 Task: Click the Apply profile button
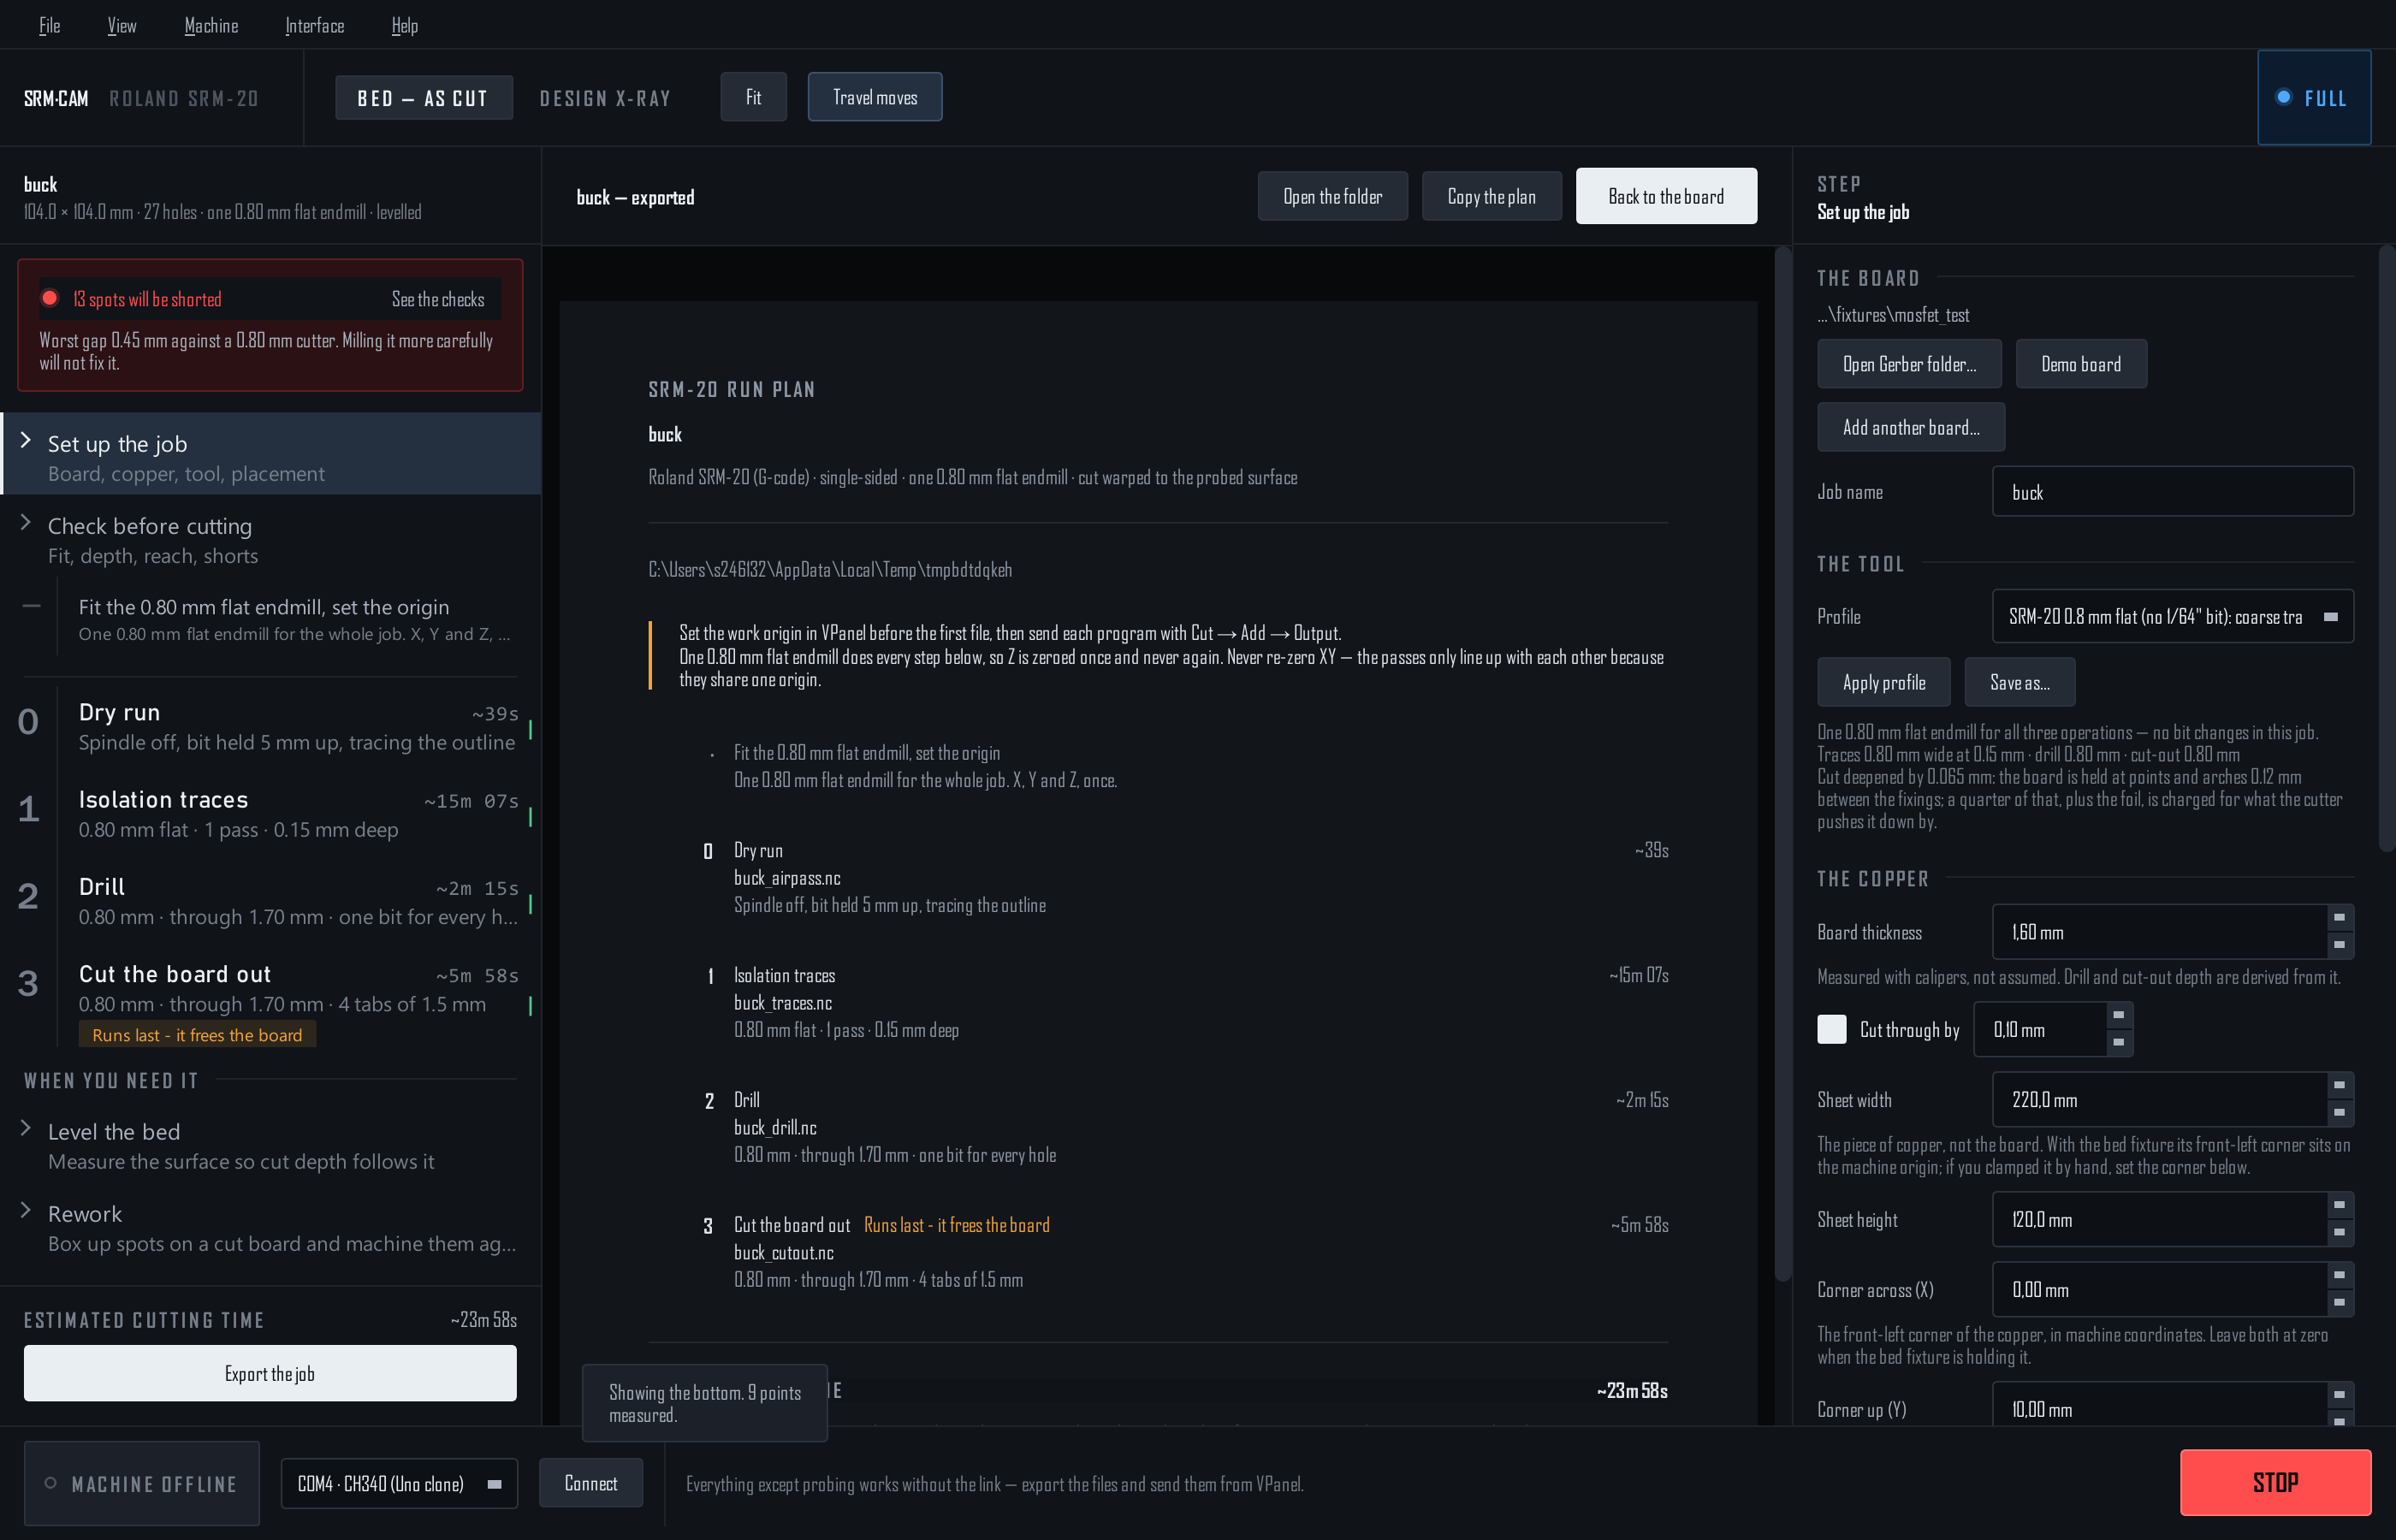[x=1884, y=683]
